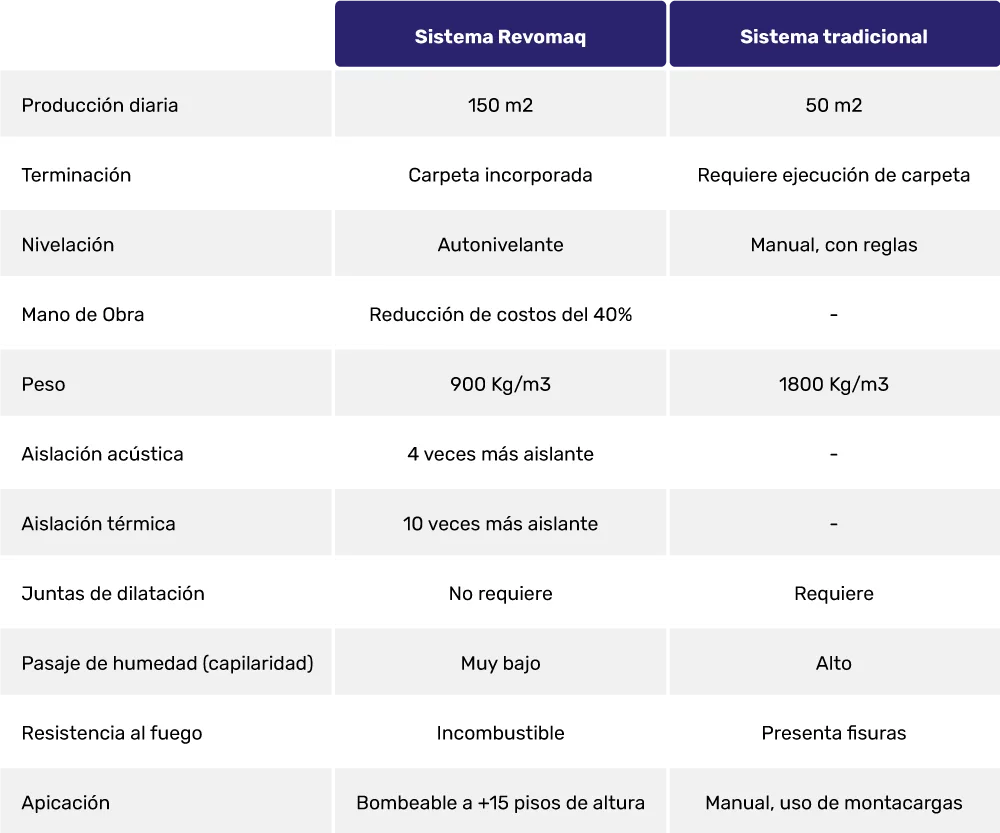Click the Juntas de dilatación row label
This screenshot has height=833, width=1000.
113,594
